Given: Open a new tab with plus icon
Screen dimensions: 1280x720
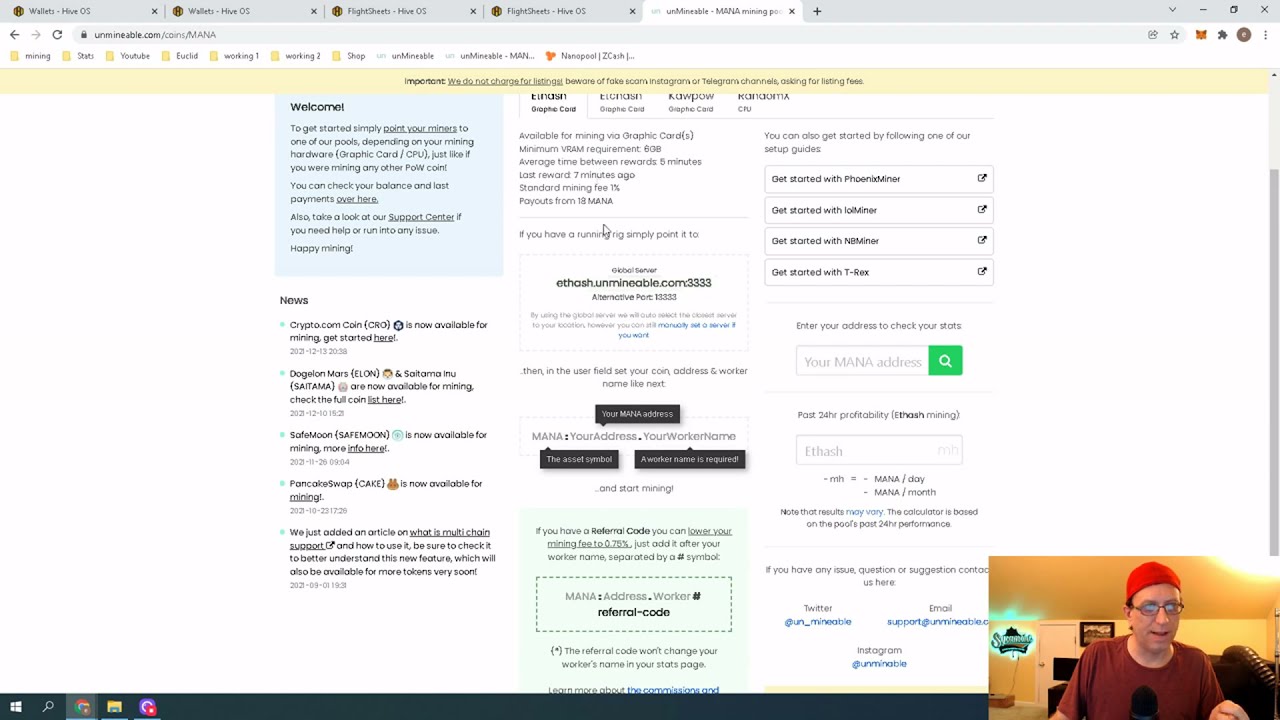Looking at the screenshot, I should click(817, 11).
